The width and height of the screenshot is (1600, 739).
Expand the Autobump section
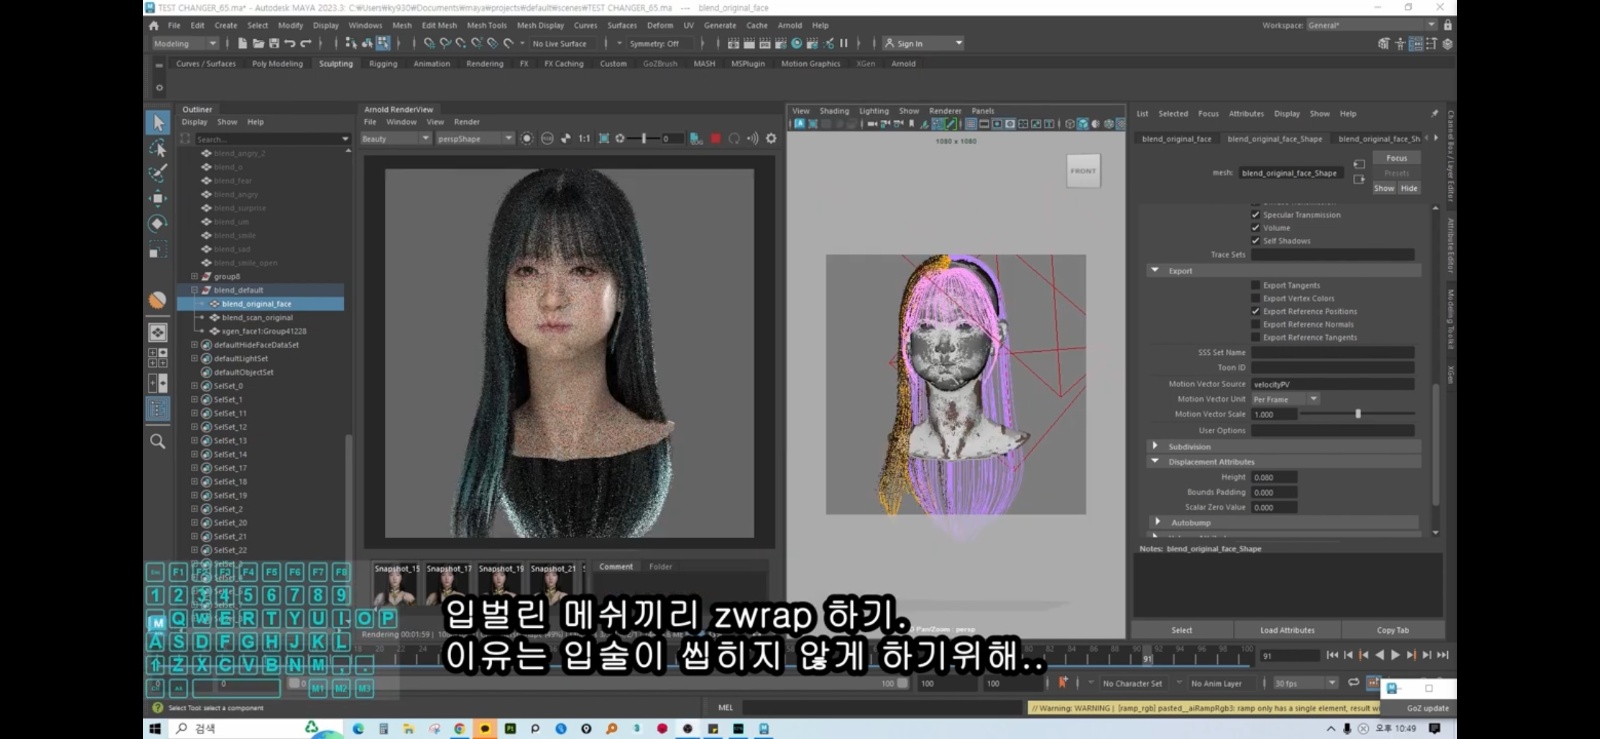[1157, 522]
